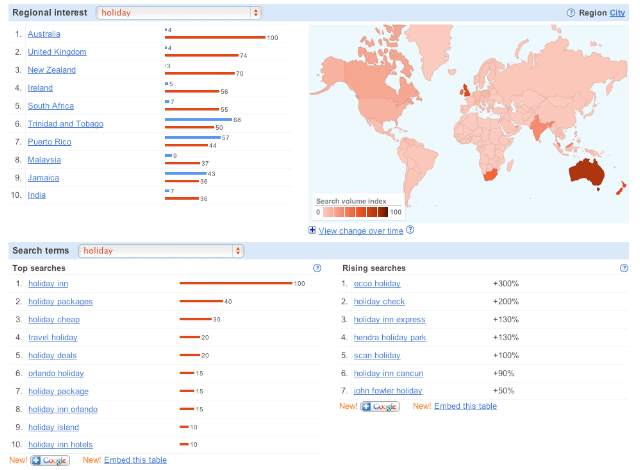
Task: Click Trinidad and Tobago's blue bar valued 68
Action: (198, 120)
